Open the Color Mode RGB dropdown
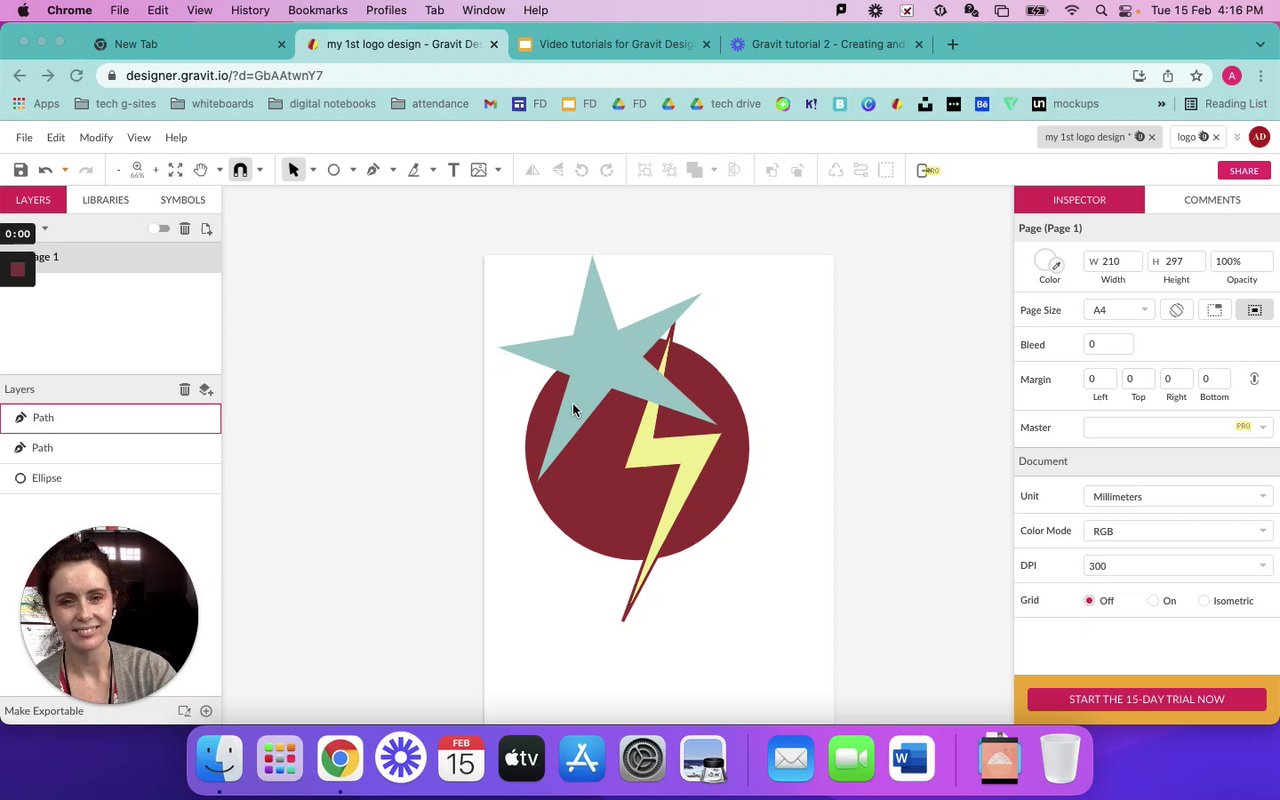 pyautogui.click(x=1177, y=531)
